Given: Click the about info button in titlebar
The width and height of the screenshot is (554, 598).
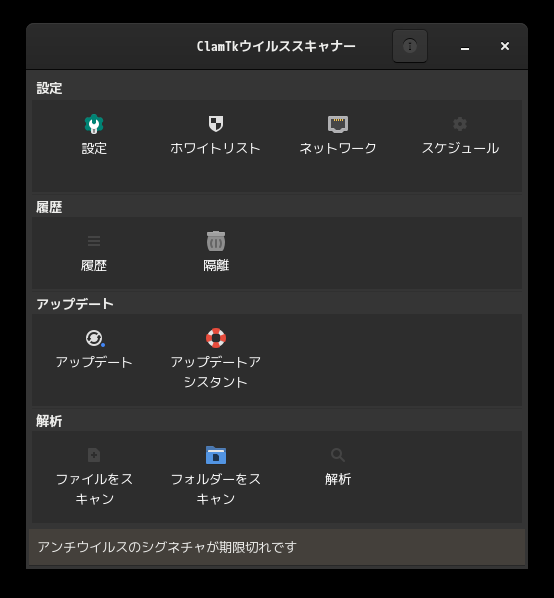Looking at the screenshot, I should [x=410, y=46].
